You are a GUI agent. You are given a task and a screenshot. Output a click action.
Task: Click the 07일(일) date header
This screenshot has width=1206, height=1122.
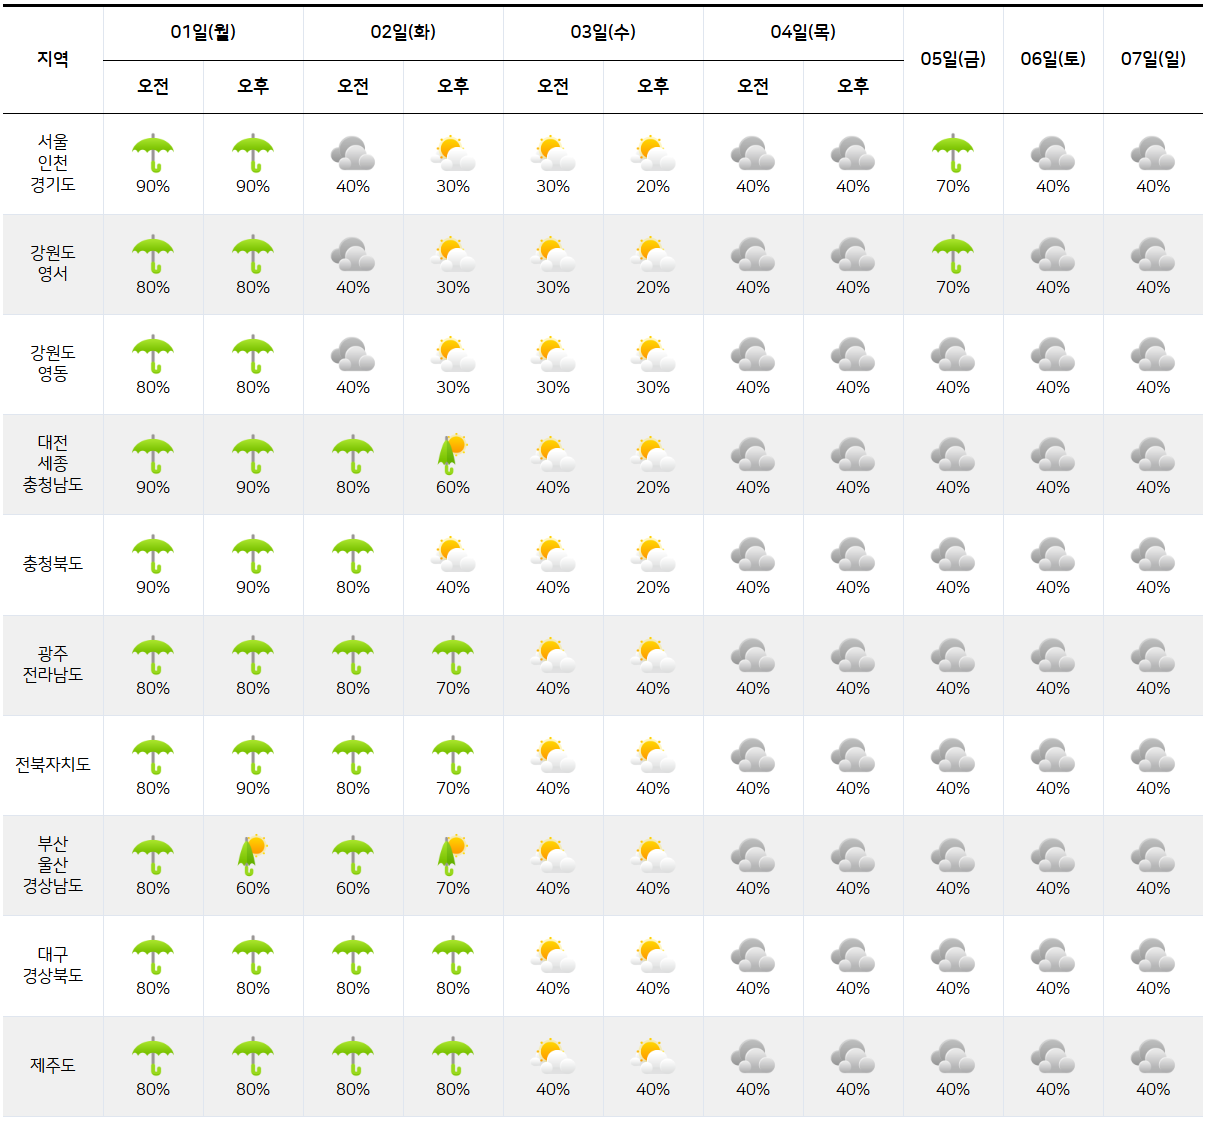tap(1153, 59)
